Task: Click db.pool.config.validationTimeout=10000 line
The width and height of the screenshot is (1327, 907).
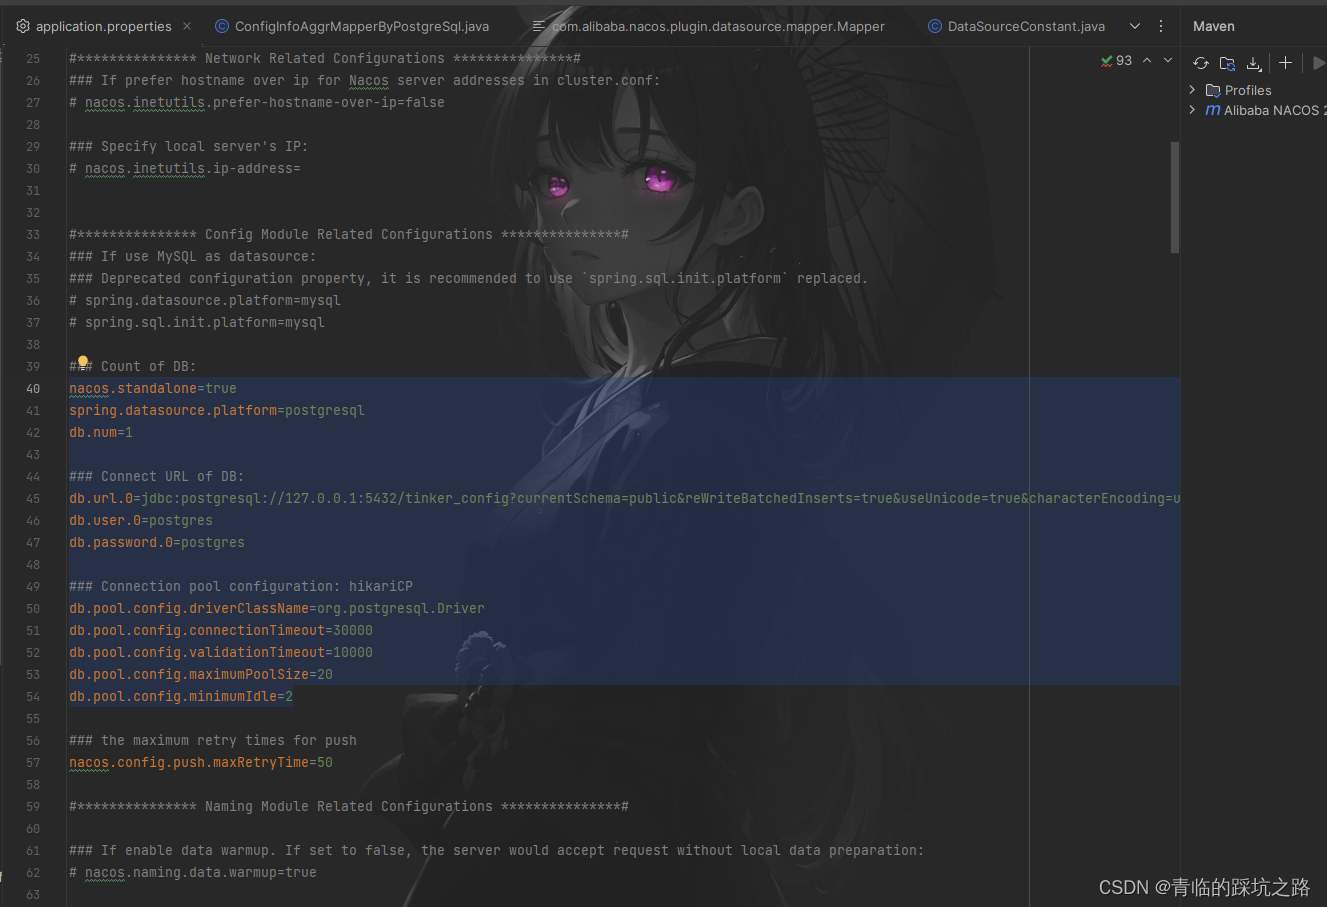Action: [221, 652]
